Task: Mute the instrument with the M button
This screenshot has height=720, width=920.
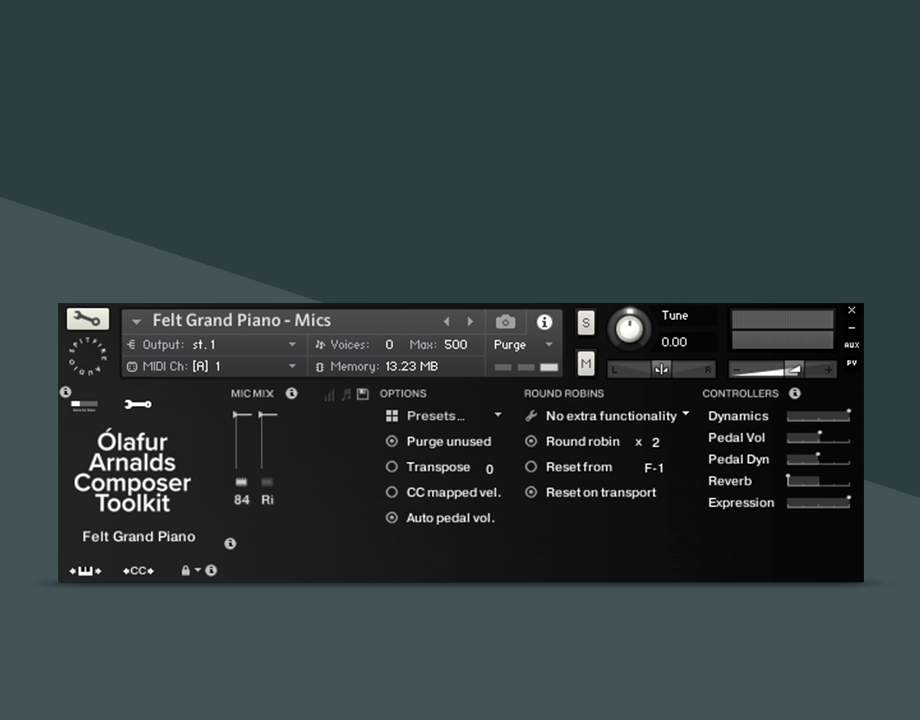Action: click(x=586, y=363)
